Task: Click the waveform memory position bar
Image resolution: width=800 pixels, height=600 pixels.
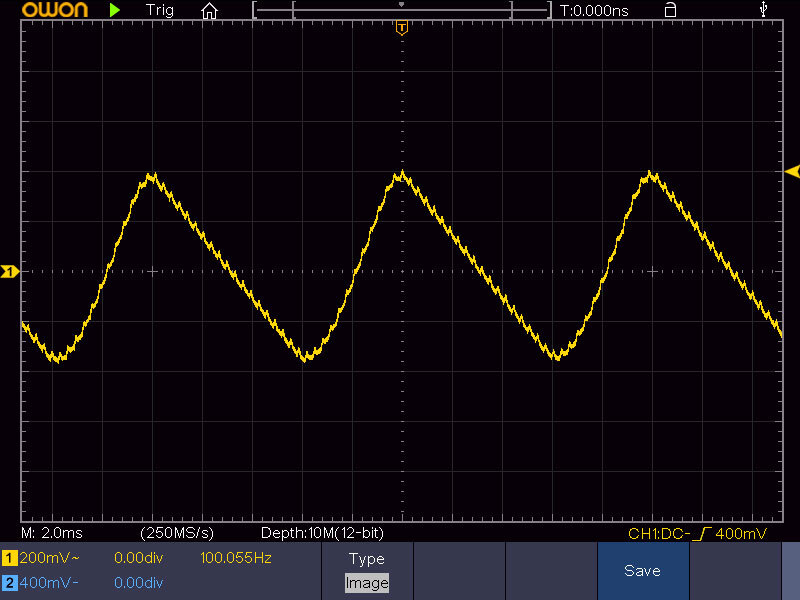Action: [402, 10]
